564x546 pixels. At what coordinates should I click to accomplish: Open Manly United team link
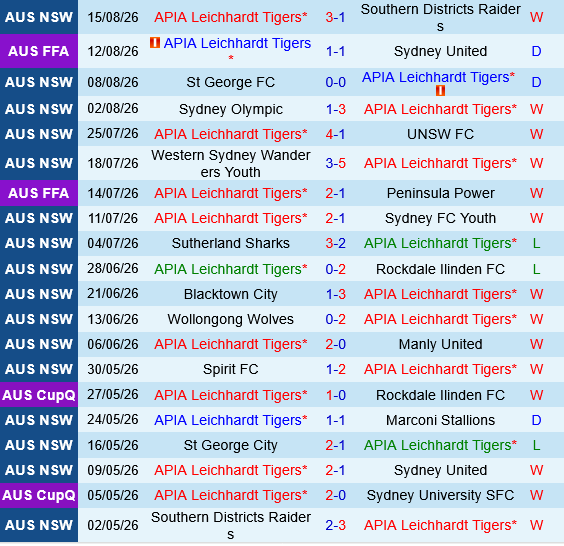tap(440, 345)
